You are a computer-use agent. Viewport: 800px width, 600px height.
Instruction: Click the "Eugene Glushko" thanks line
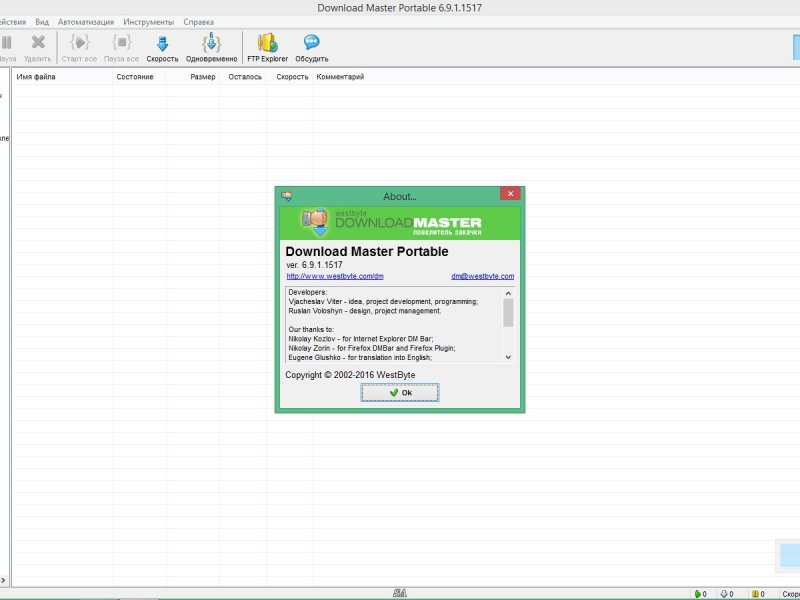coord(360,358)
